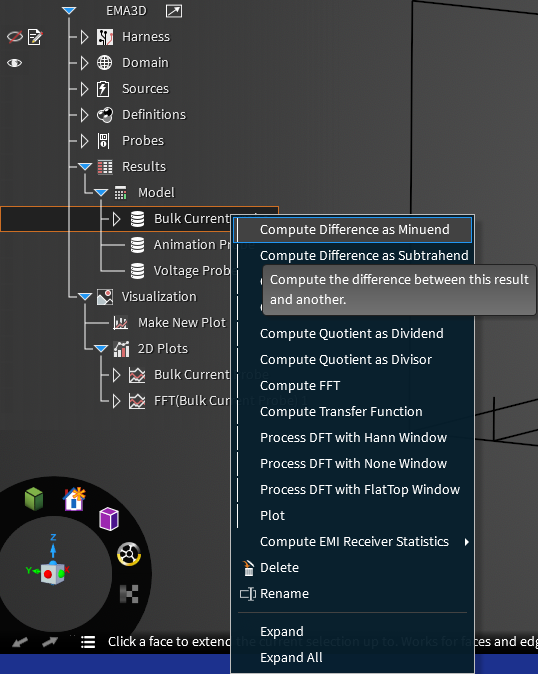Expand the Harness node

tap(85, 37)
